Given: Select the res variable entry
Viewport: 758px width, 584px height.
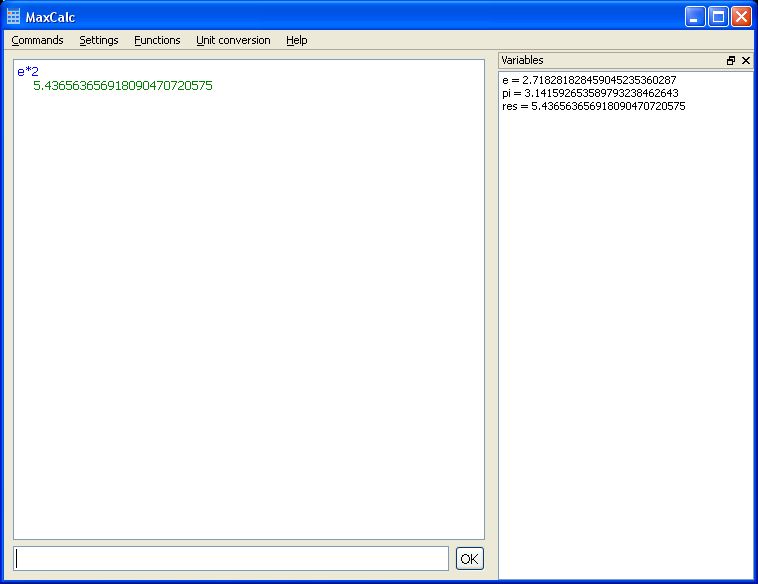Looking at the screenshot, I should coord(593,106).
